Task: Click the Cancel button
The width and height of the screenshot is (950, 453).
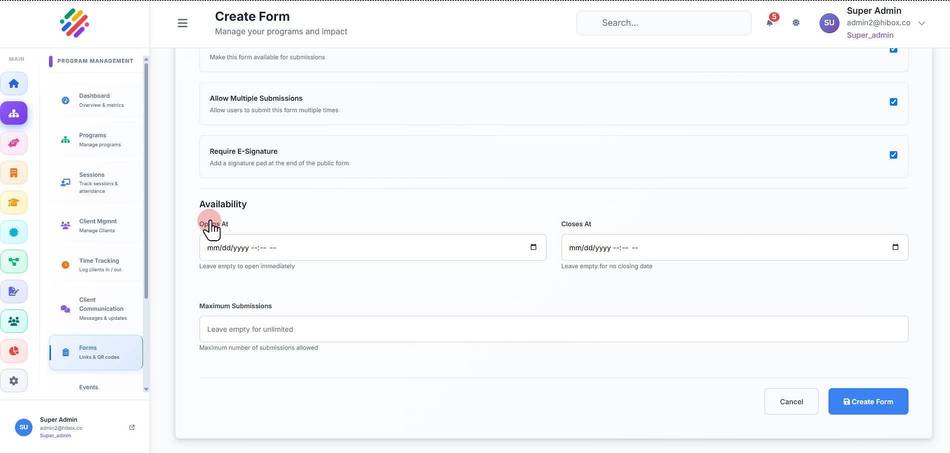Action: 791,402
